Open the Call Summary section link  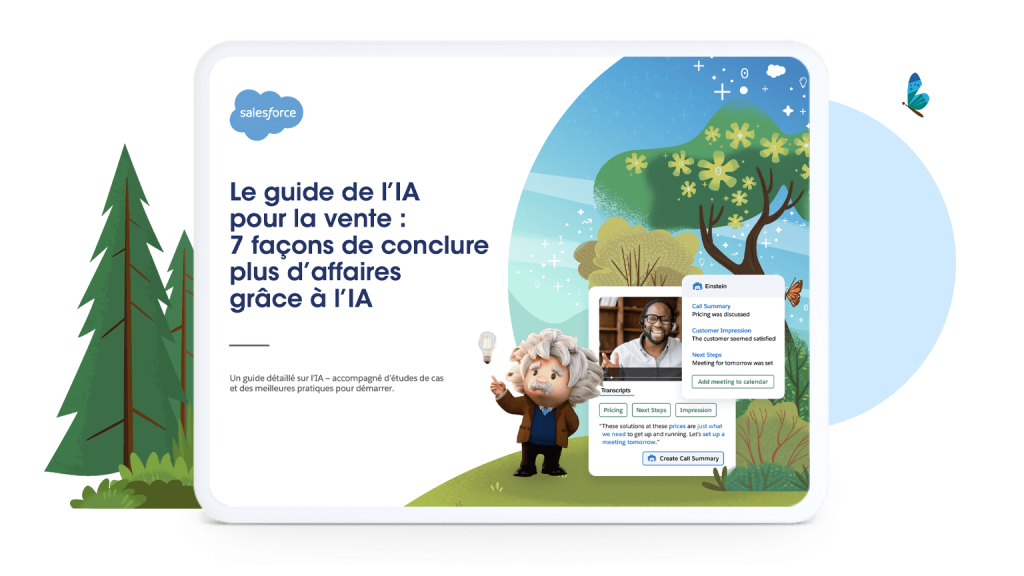[711, 306]
